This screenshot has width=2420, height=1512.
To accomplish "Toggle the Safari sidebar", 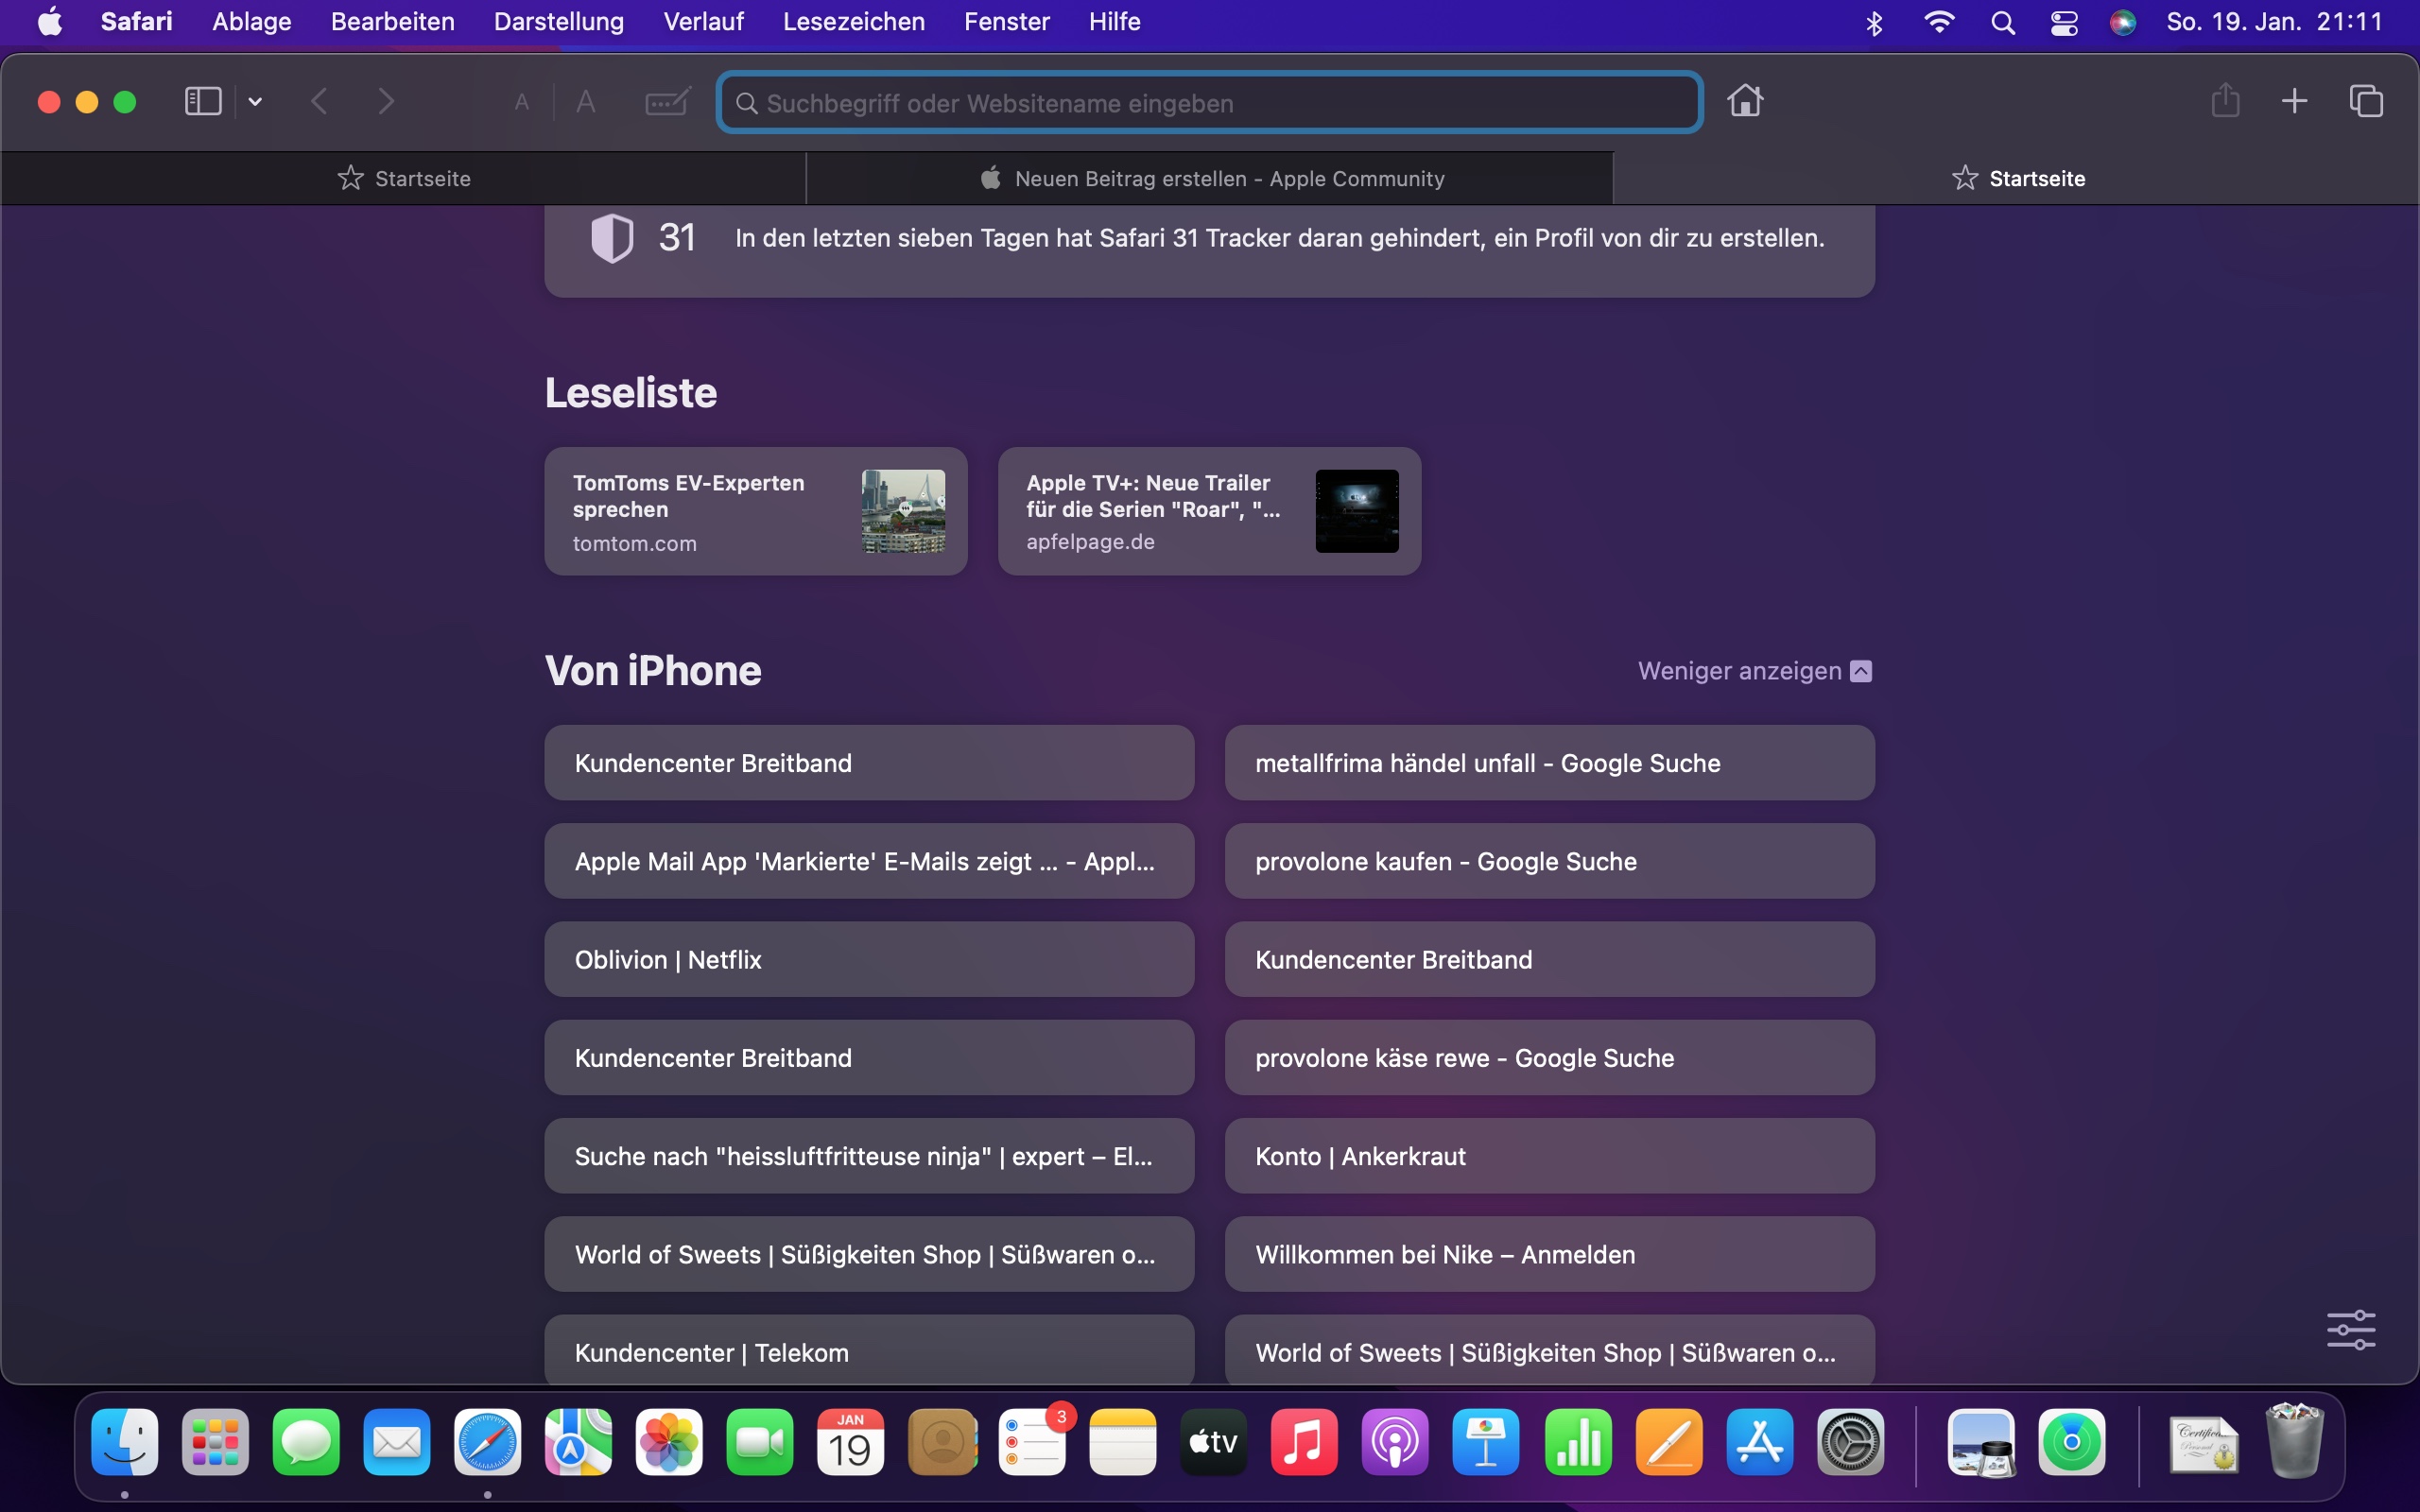I will click(203, 102).
